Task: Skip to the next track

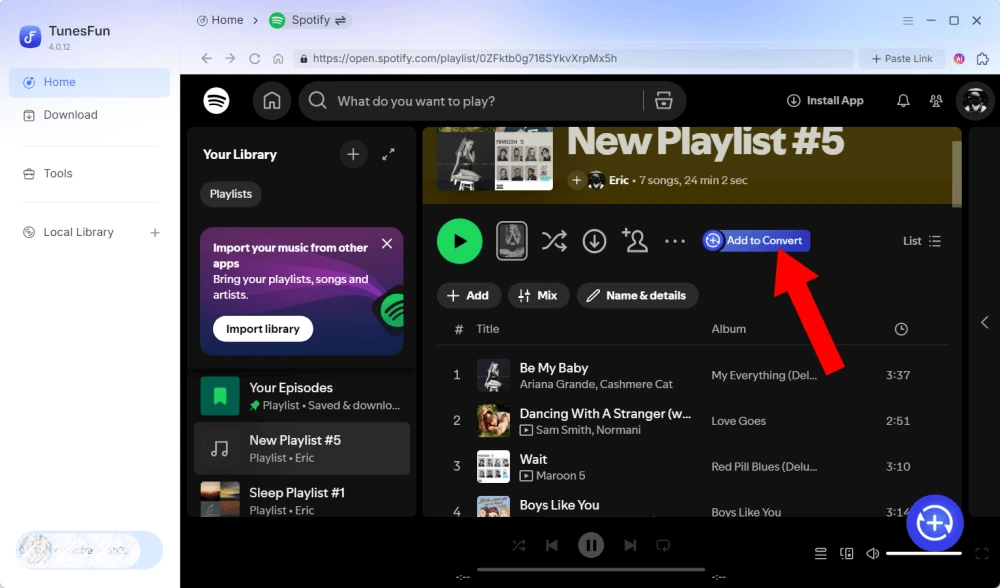Action: click(630, 546)
